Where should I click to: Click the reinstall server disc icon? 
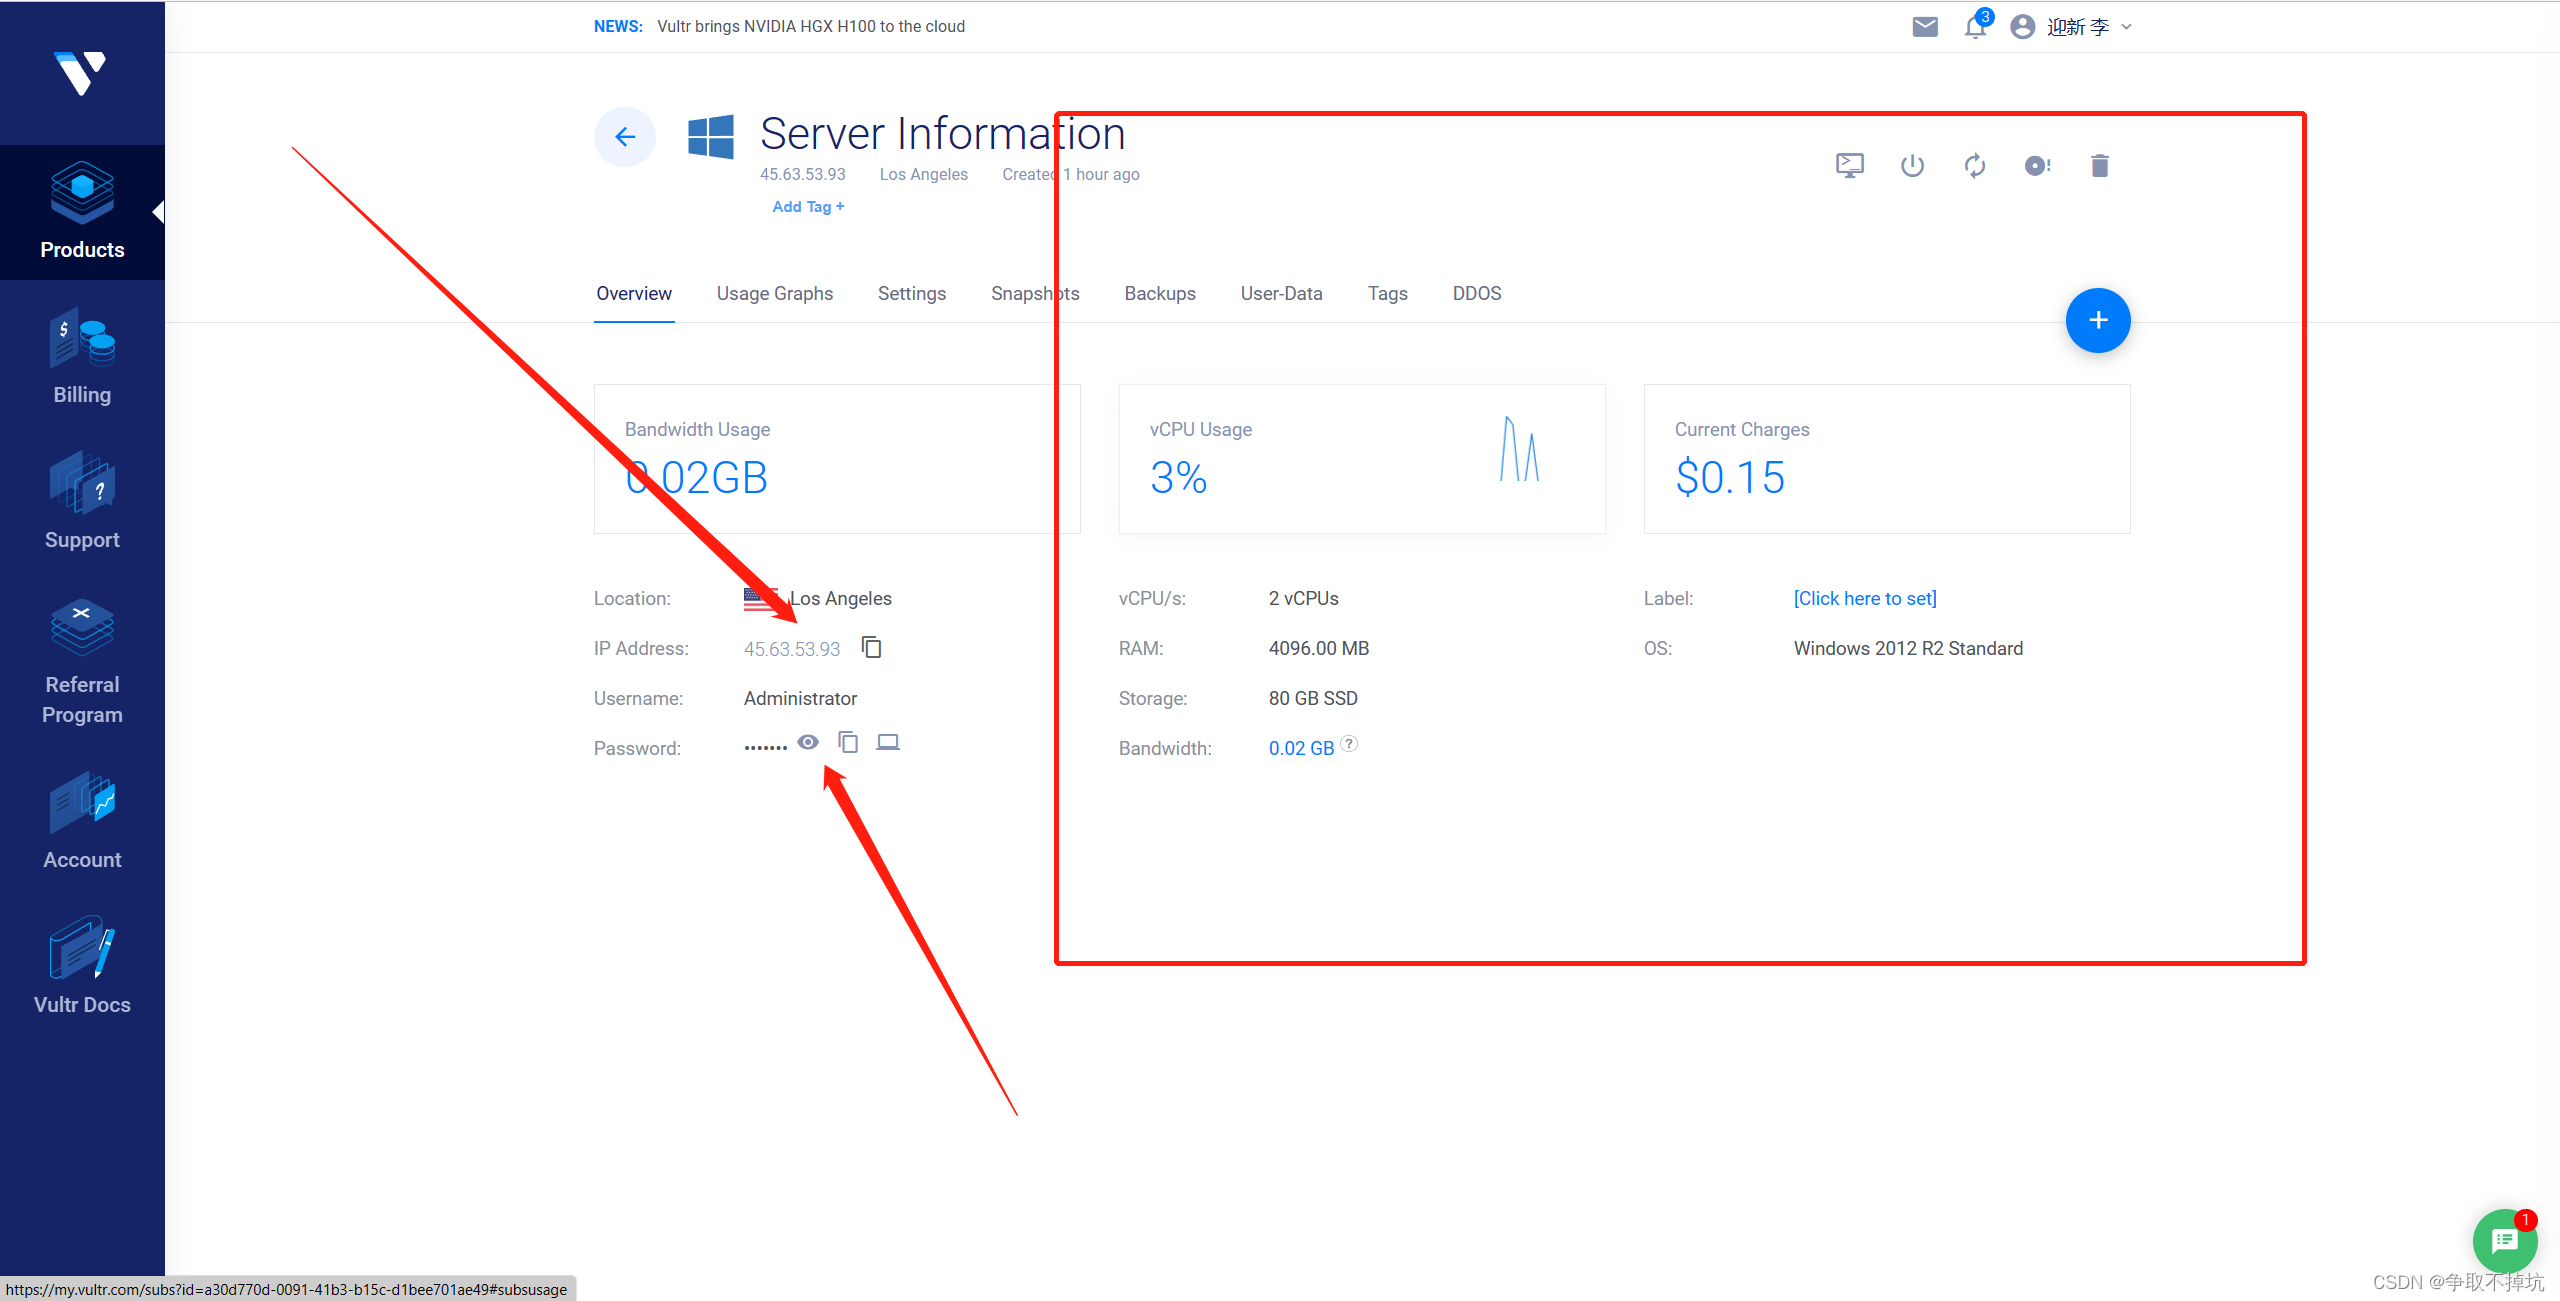(x=2037, y=165)
